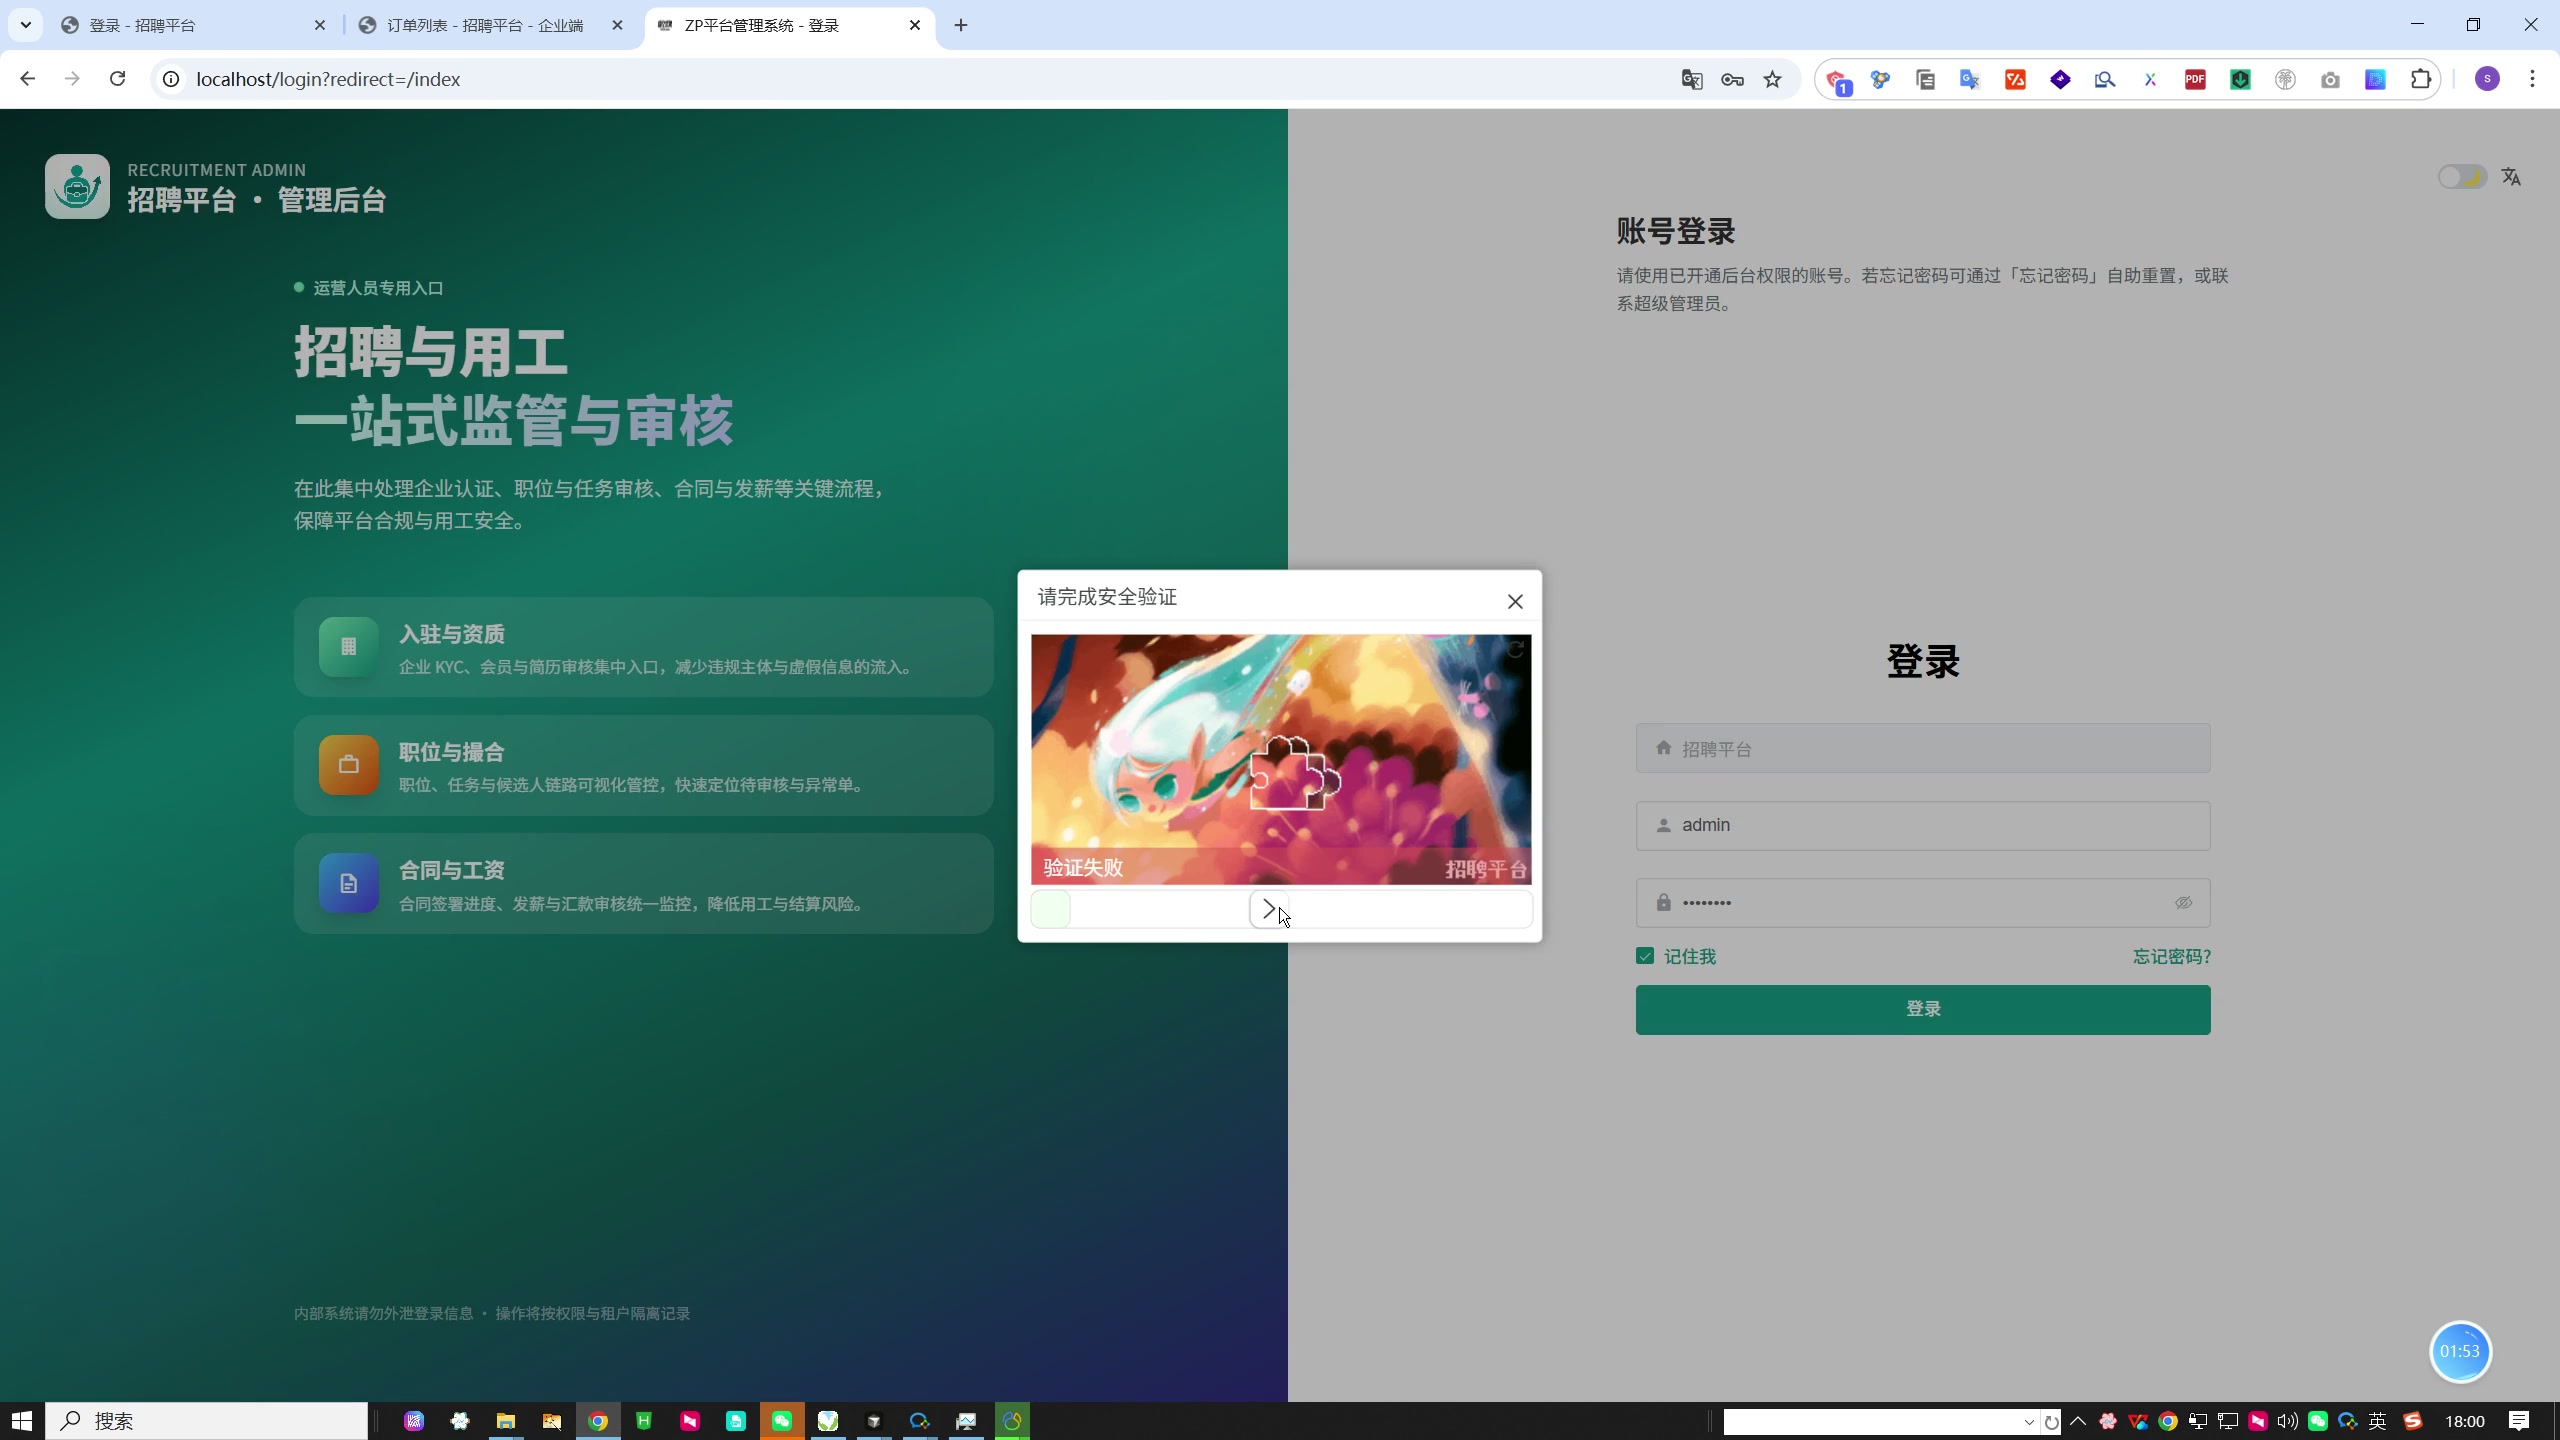This screenshot has width=2560, height=1440.
Task: Open the language translation icon on login page
Action: tap(2511, 177)
